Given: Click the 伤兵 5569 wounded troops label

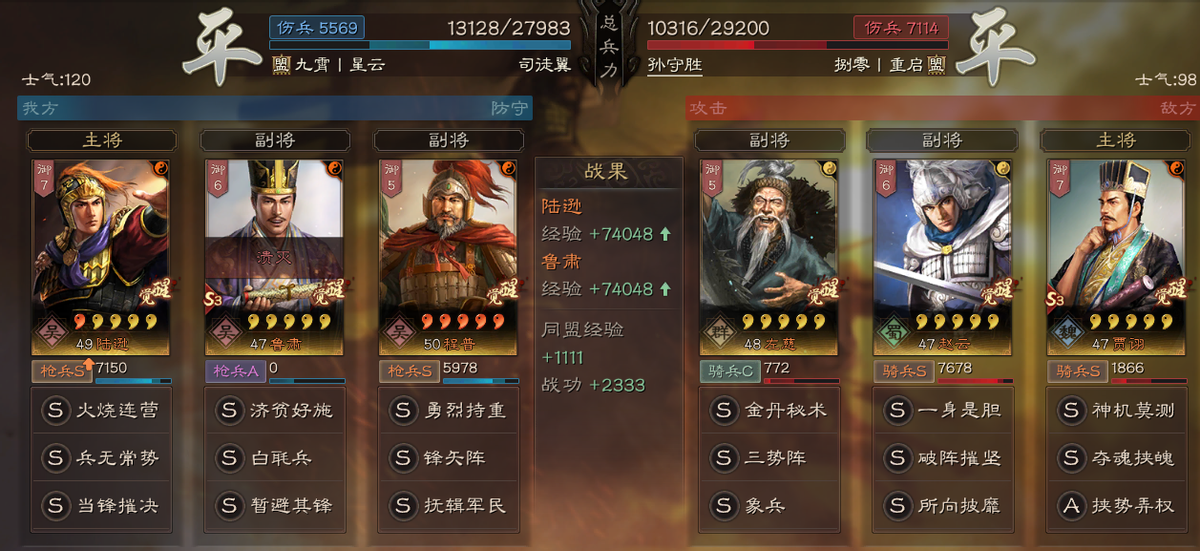Looking at the screenshot, I should [x=316, y=28].
